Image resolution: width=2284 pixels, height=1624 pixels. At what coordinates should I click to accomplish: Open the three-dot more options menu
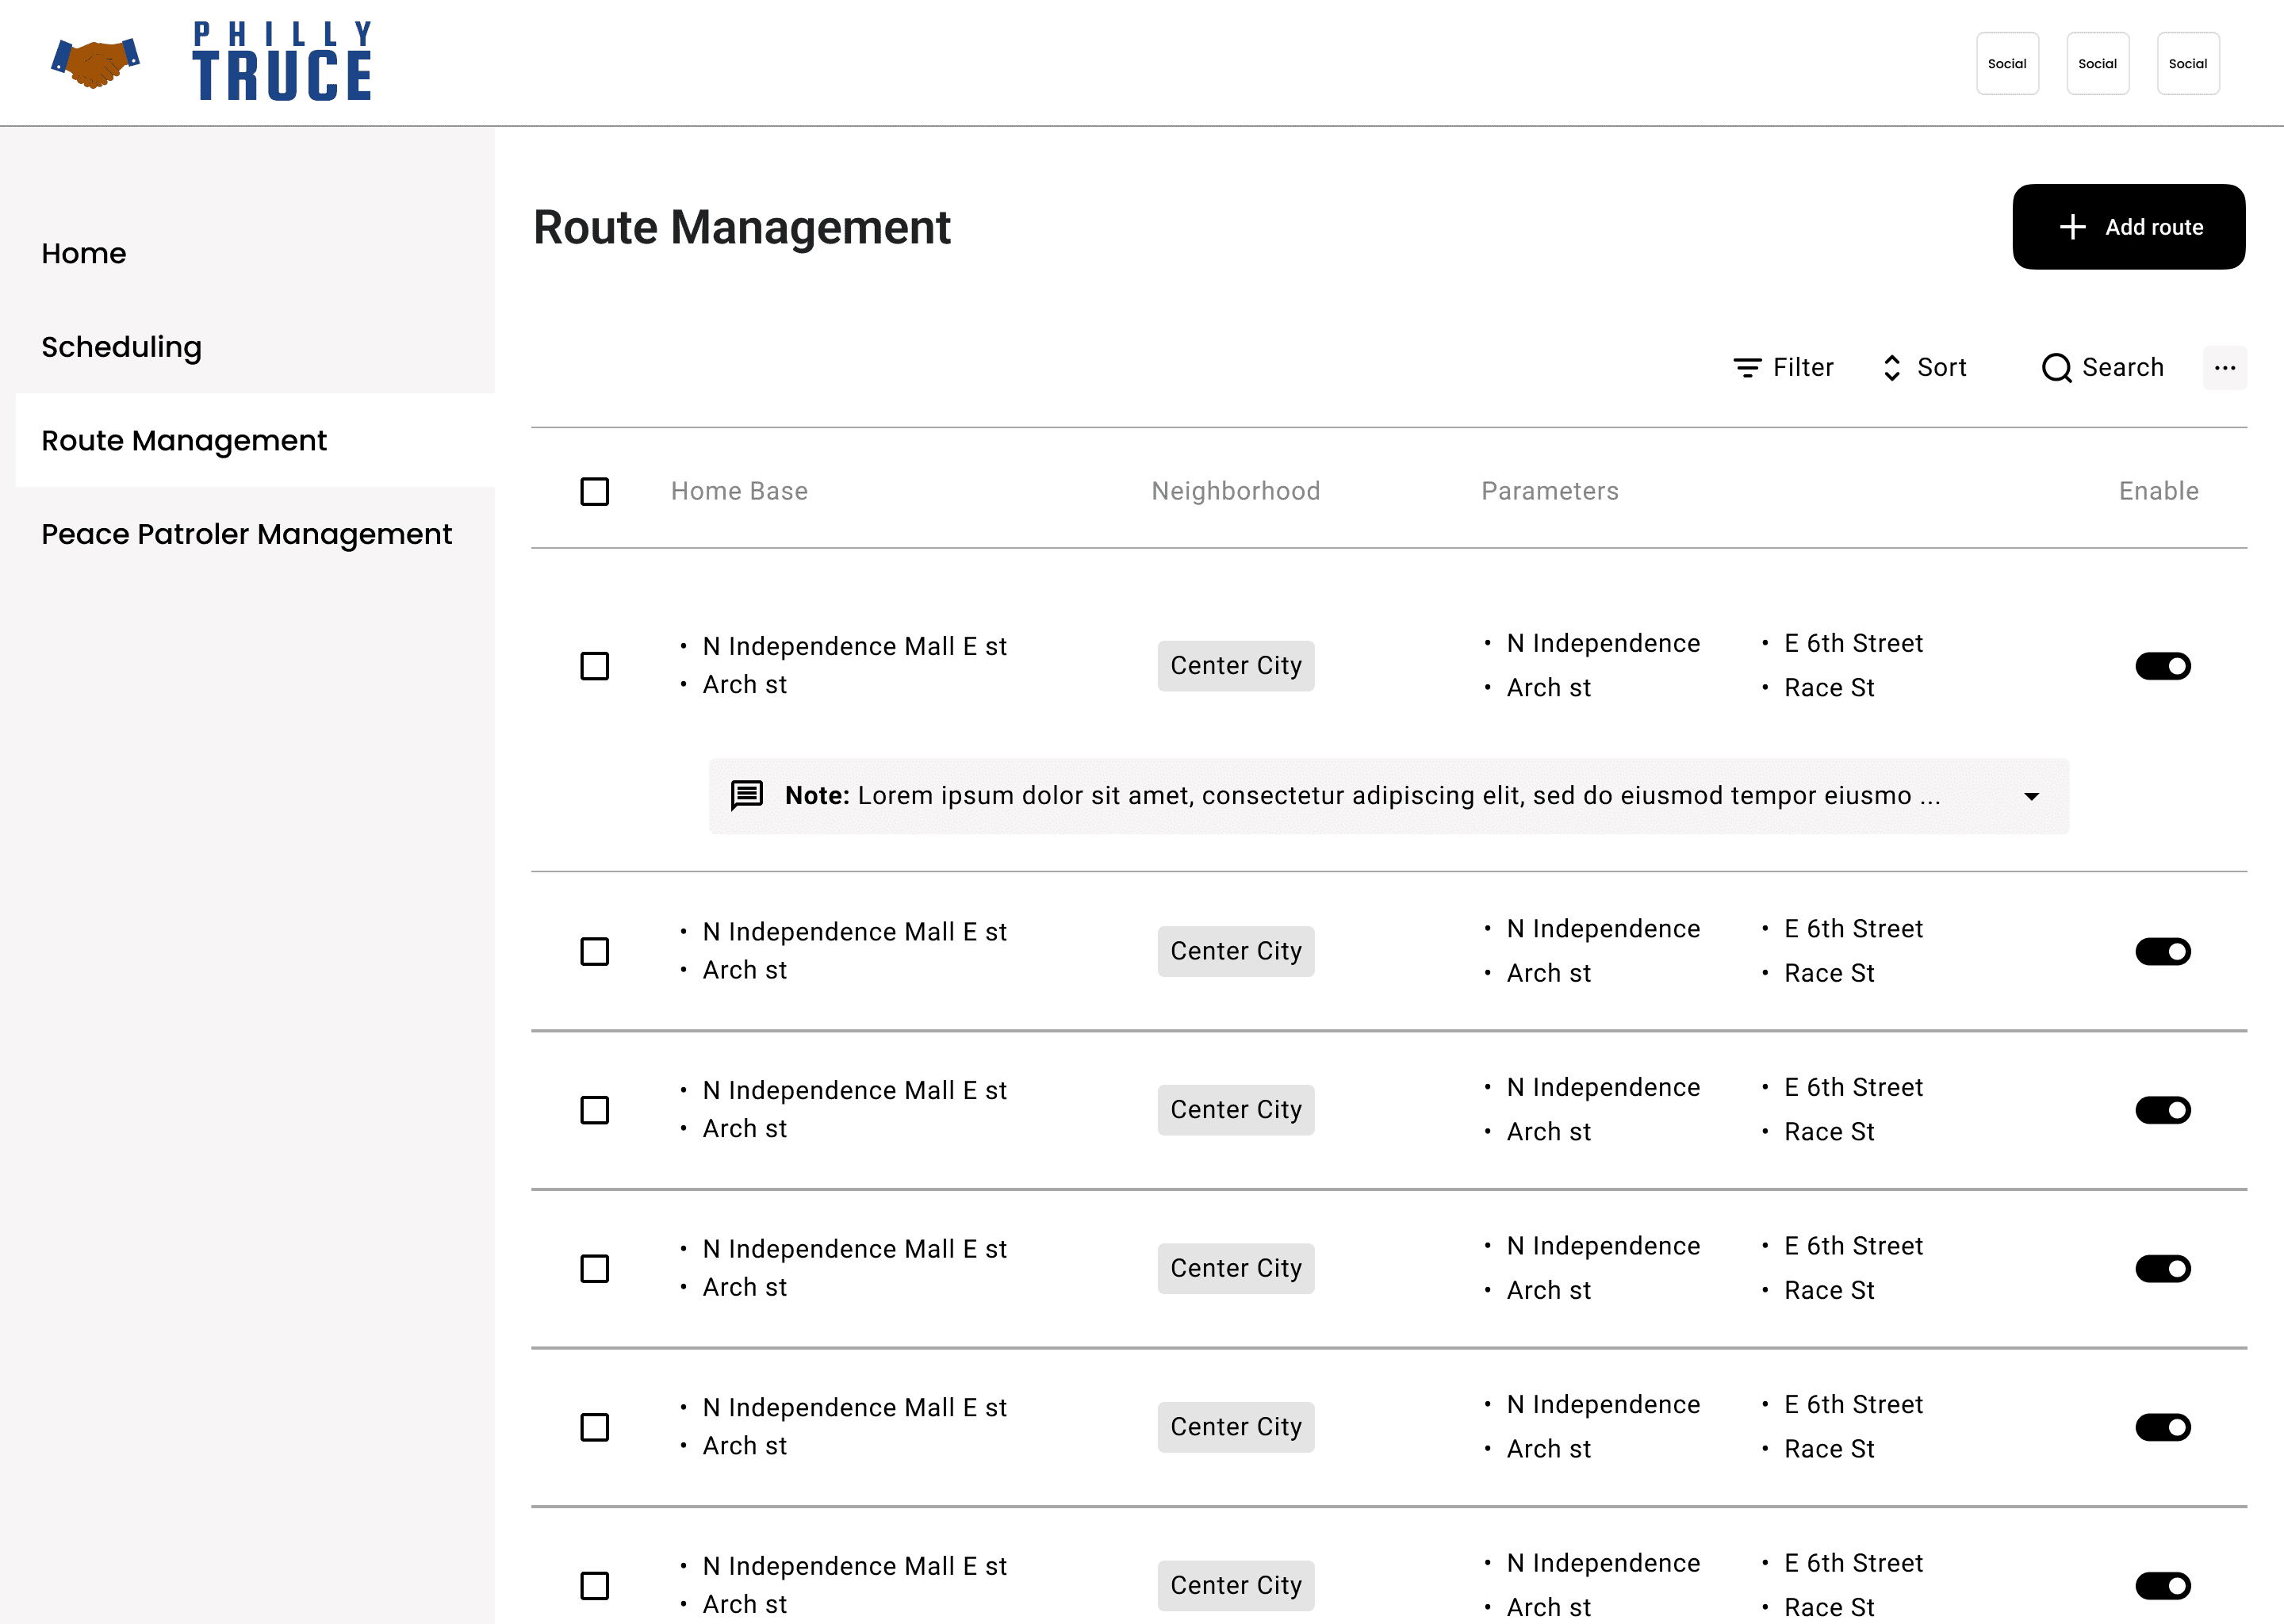tap(2224, 368)
